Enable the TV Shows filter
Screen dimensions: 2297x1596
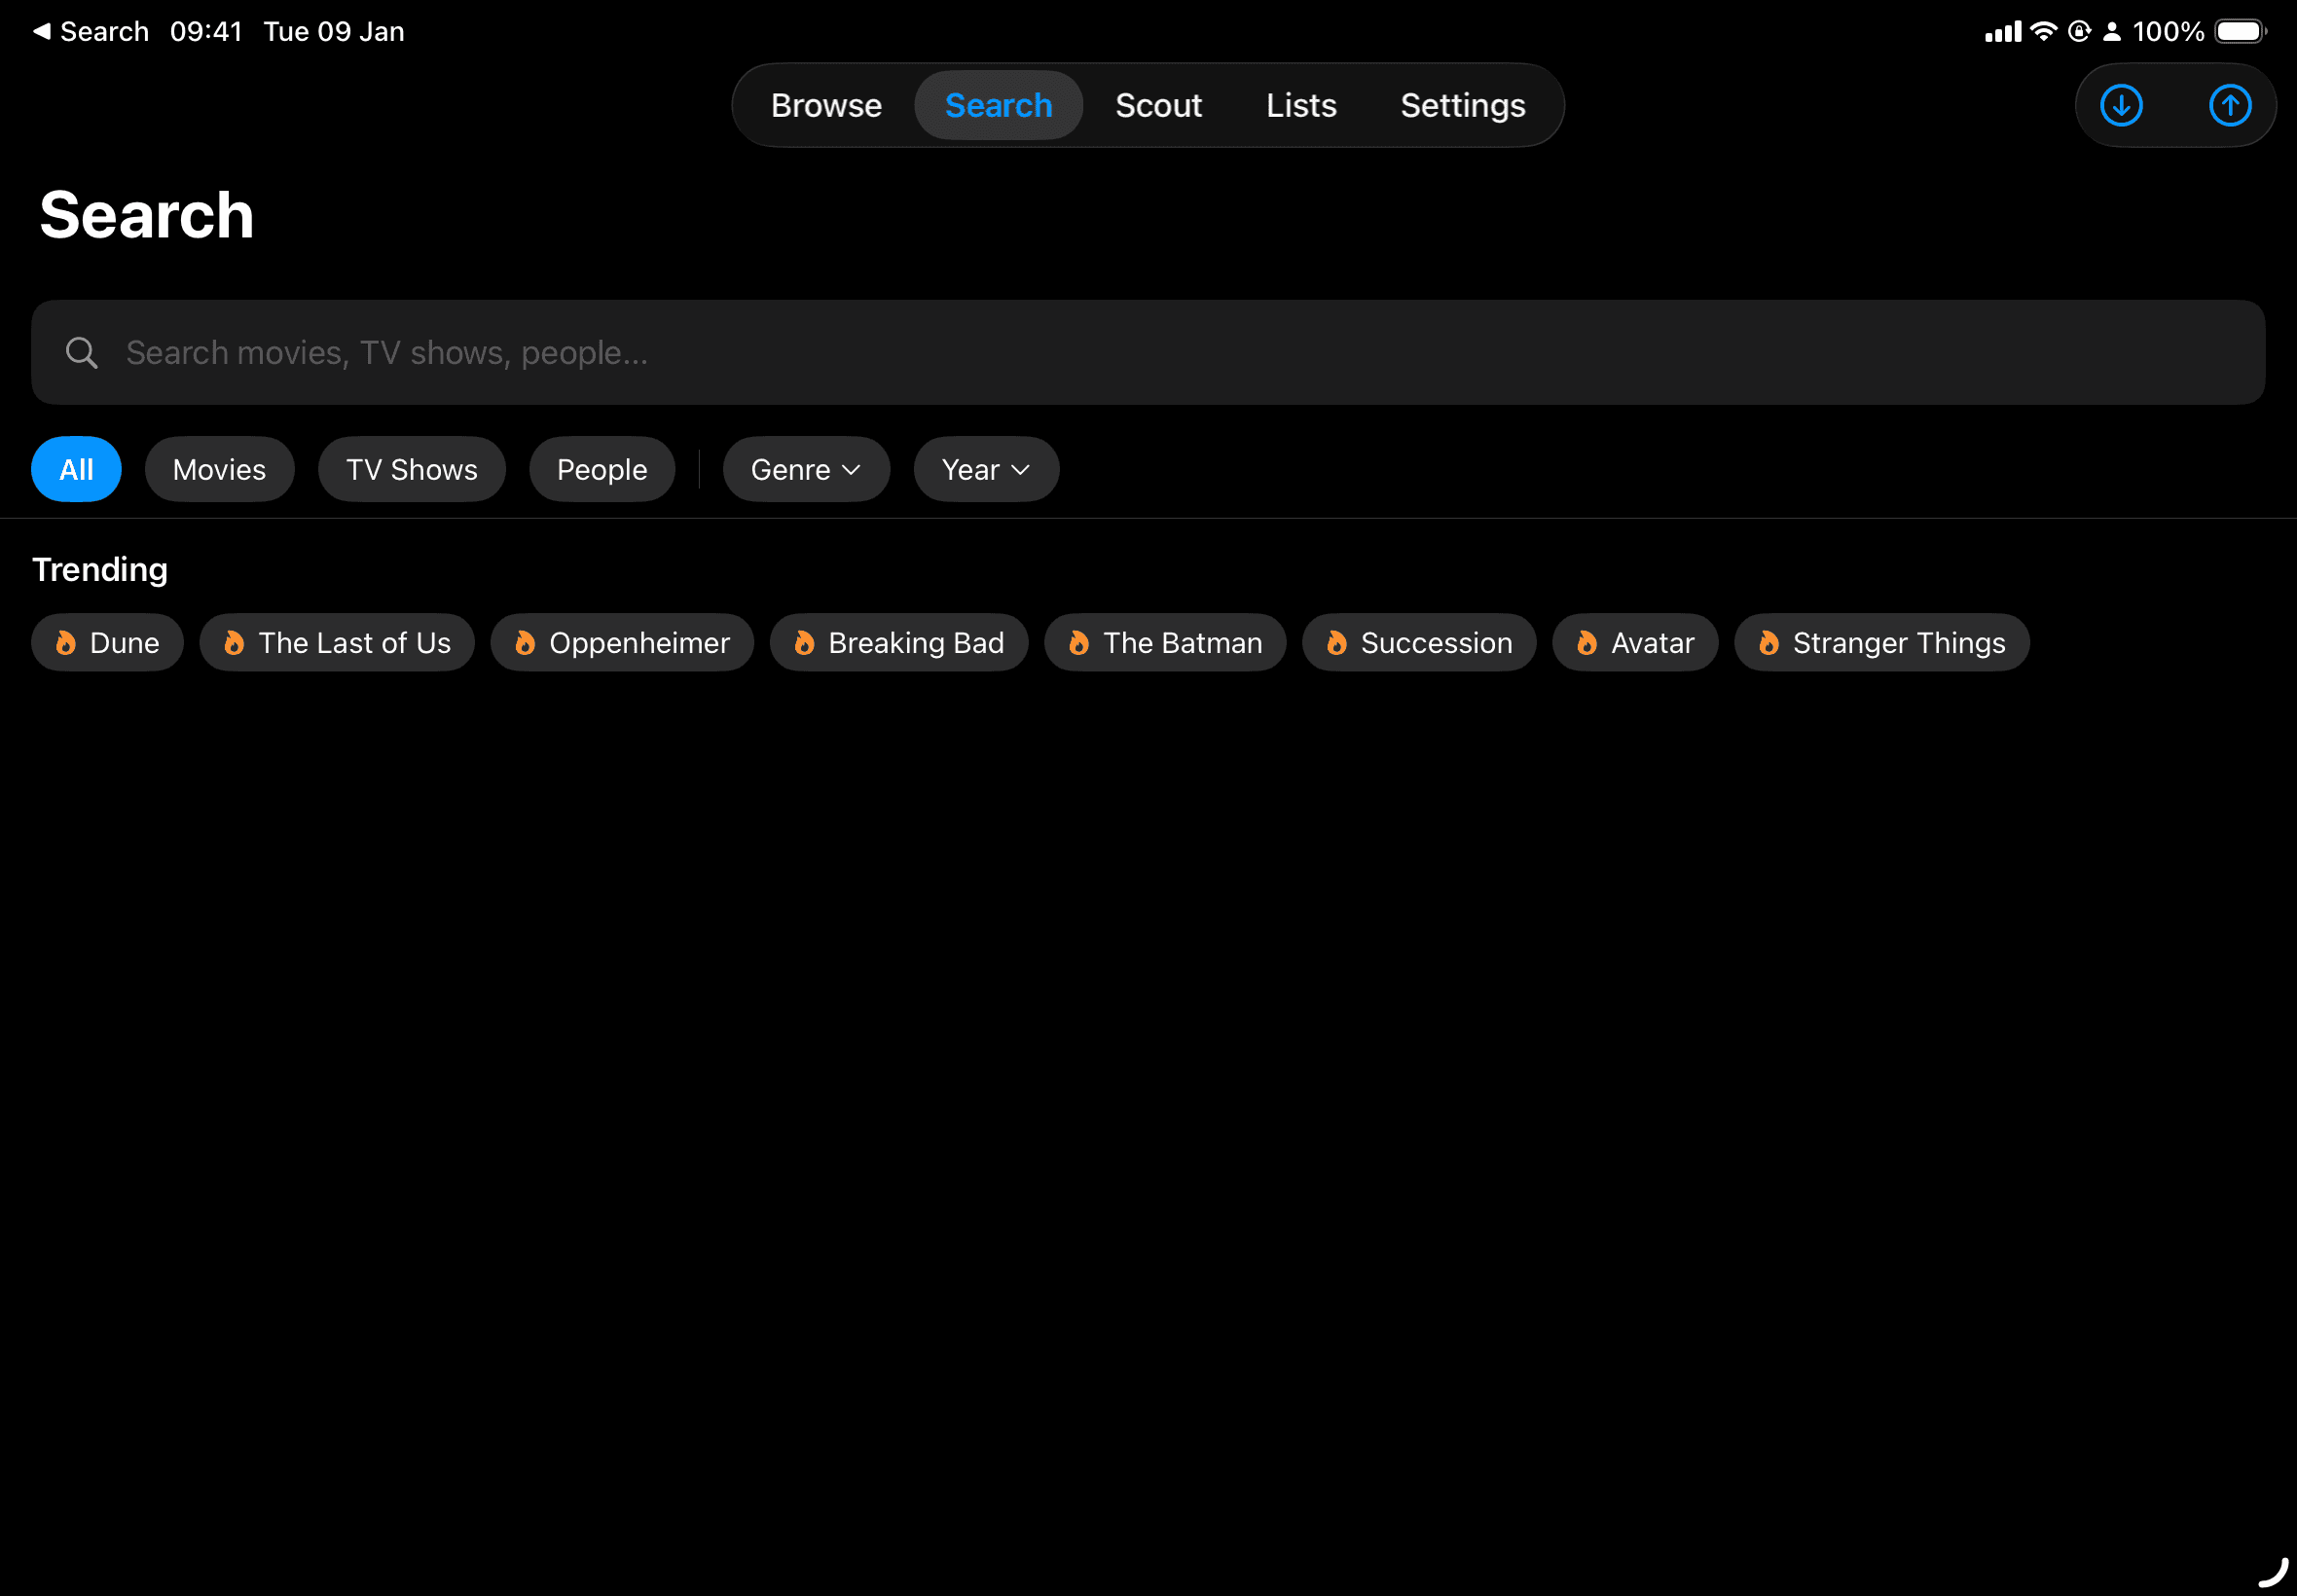tap(411, 469)
